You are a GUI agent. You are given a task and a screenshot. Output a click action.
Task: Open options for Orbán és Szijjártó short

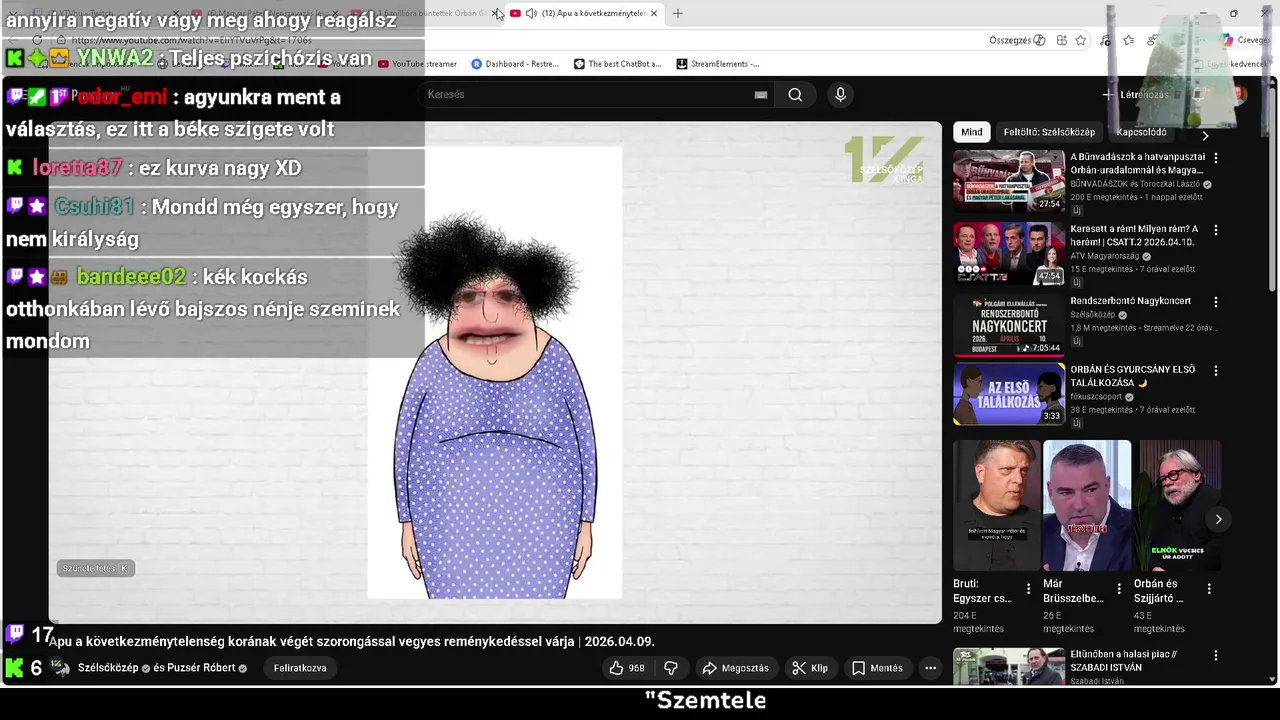click(x=1209, y=589)
